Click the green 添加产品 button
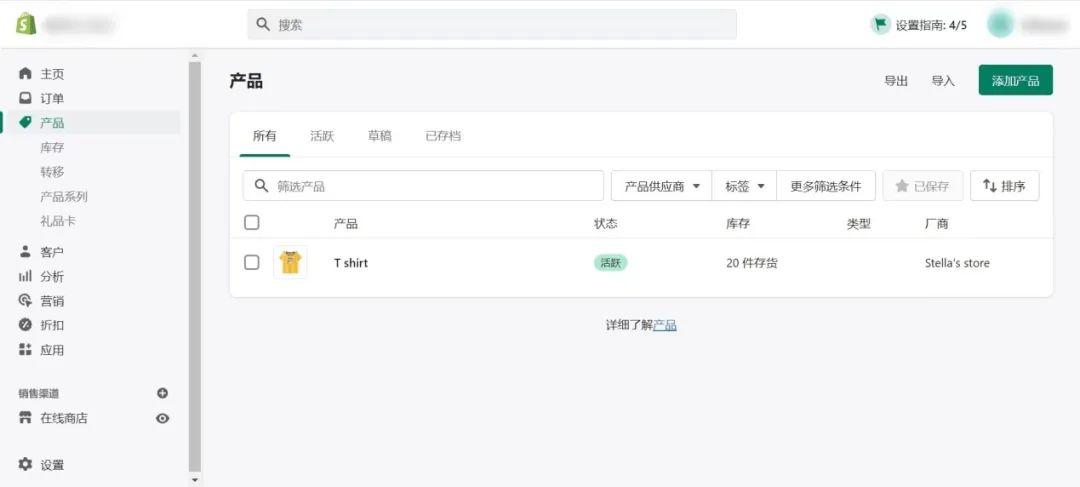 point(1015,81)
